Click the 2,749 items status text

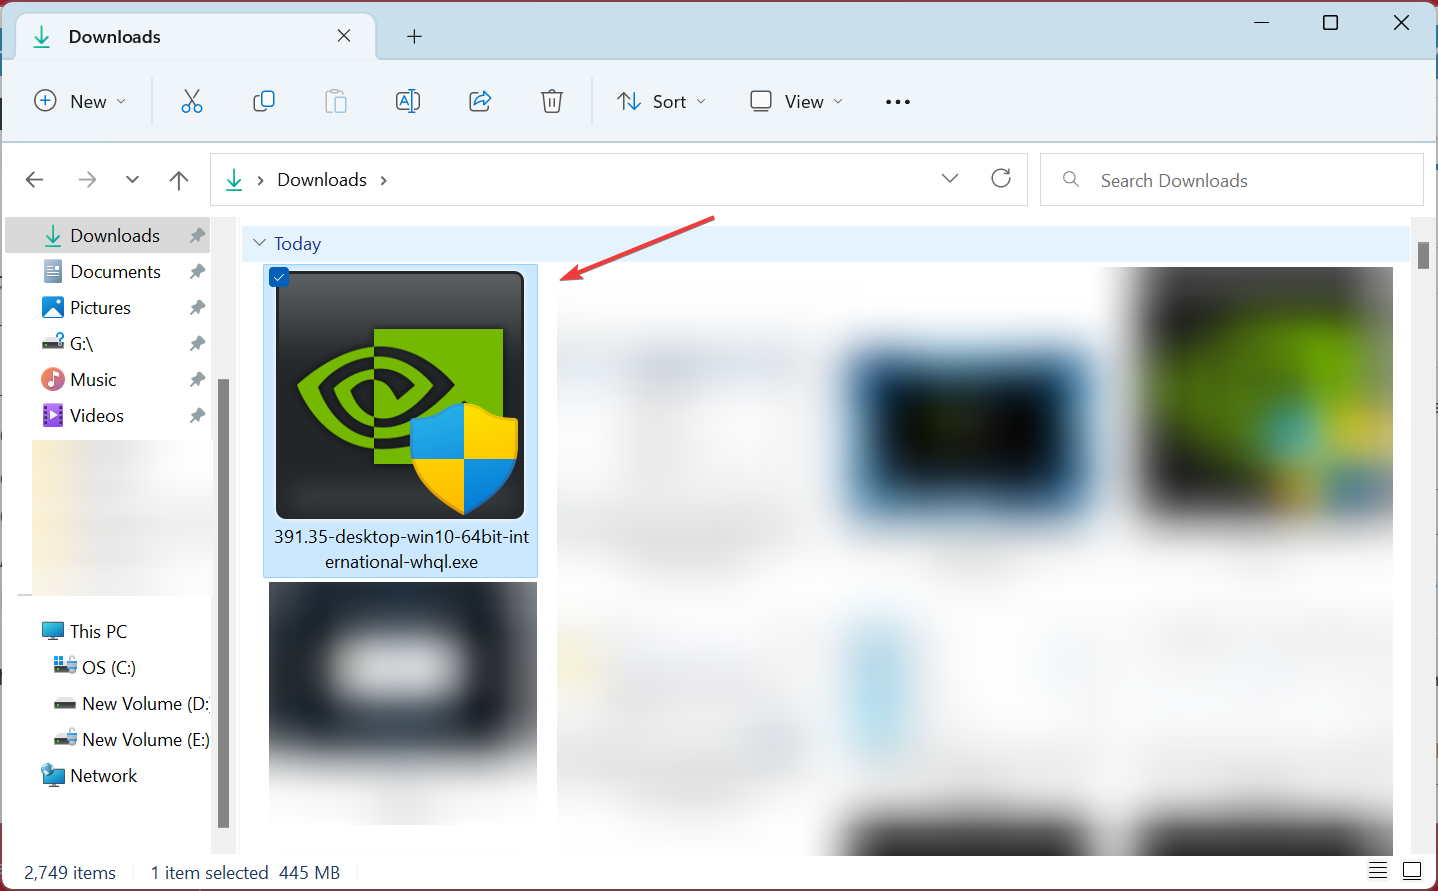pyautogui.click(x=70, y=873)
